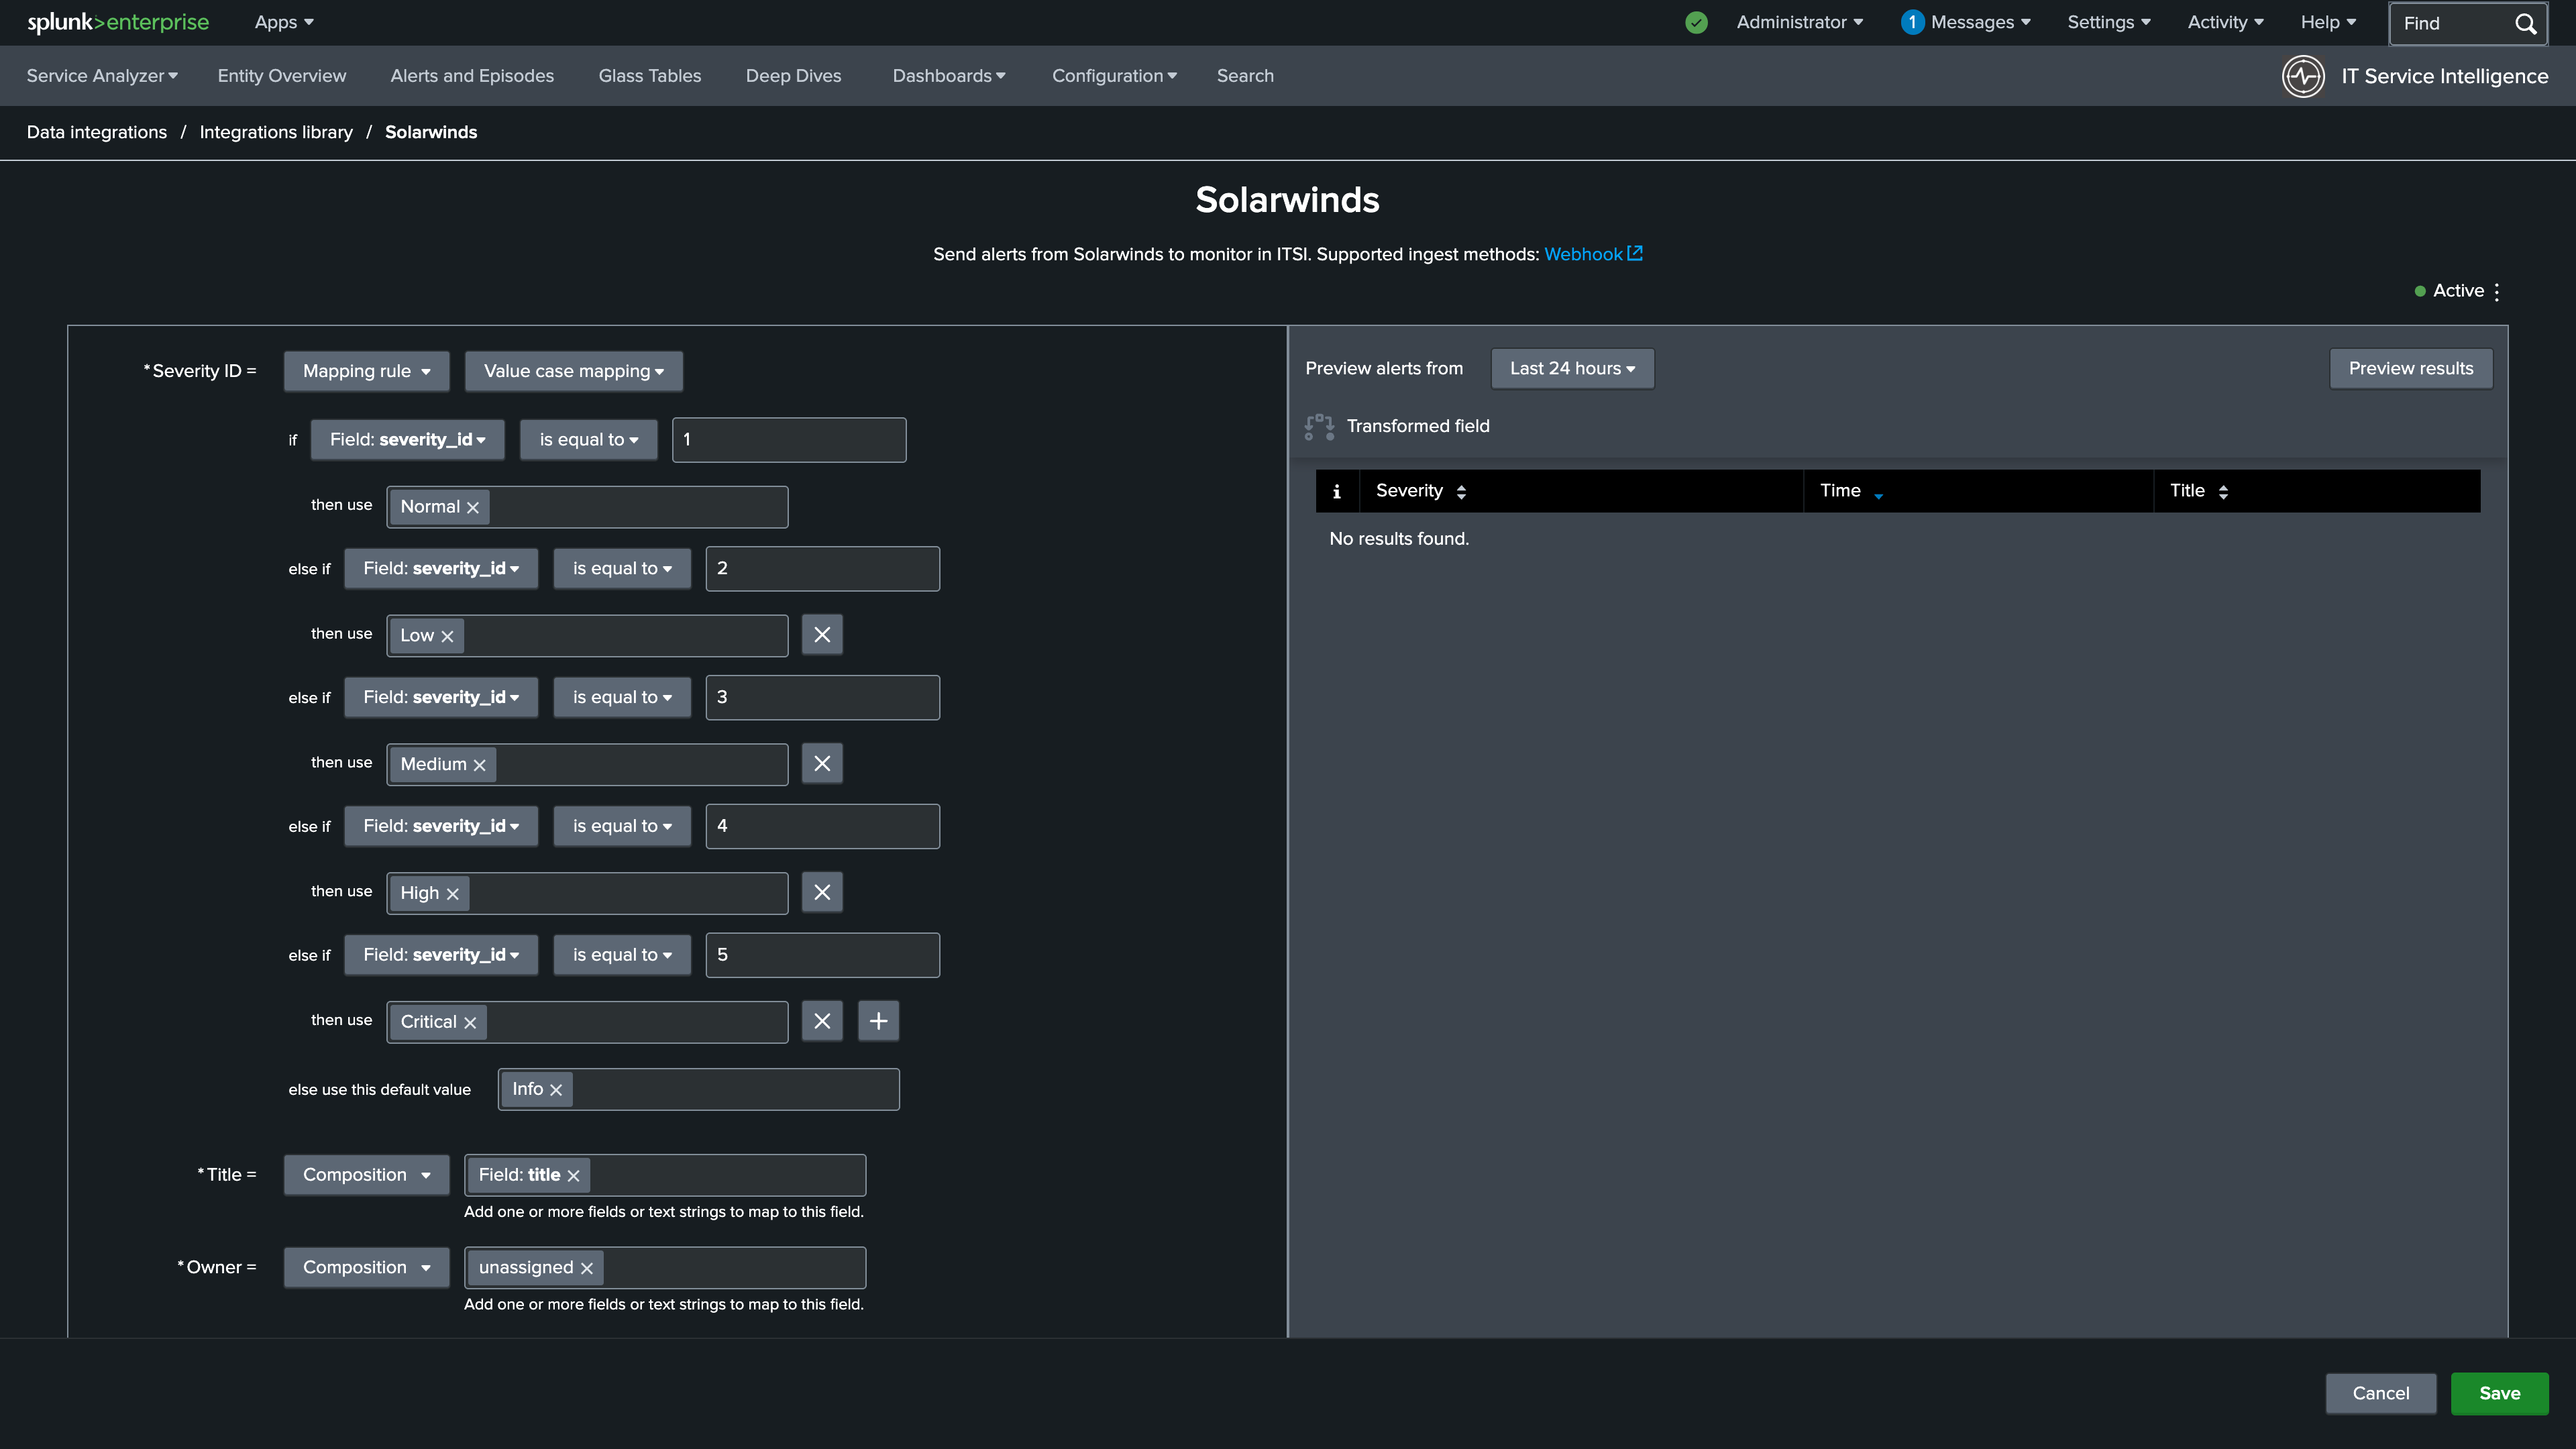Viewport: 2576px width, 1449px height.
Task: Open the Last 24 hours time range dropdown
Action: (1572, 369)
